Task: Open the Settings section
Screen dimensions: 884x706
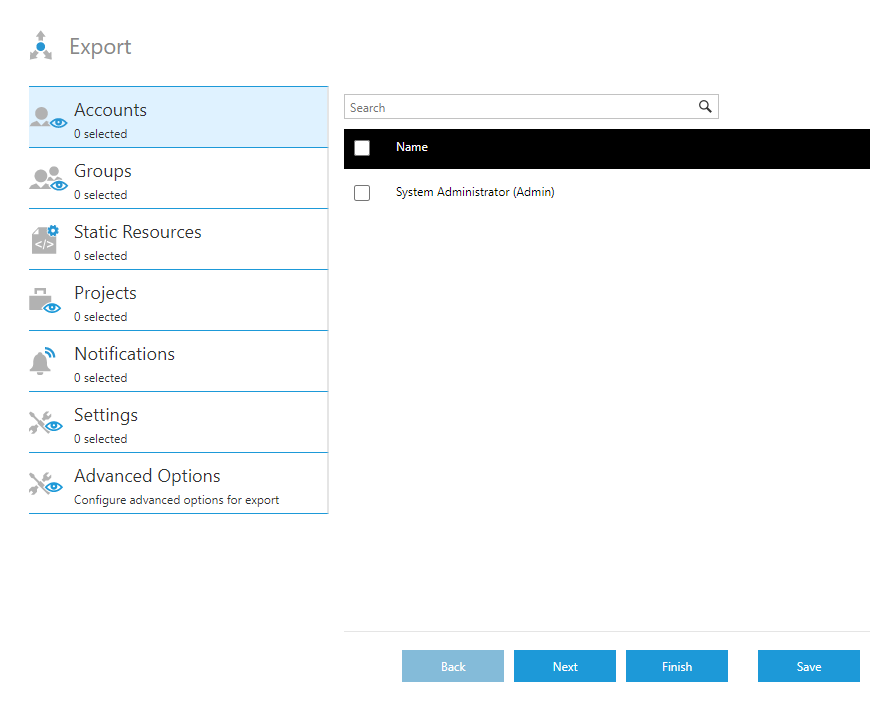Action: [x=178, y=422]
